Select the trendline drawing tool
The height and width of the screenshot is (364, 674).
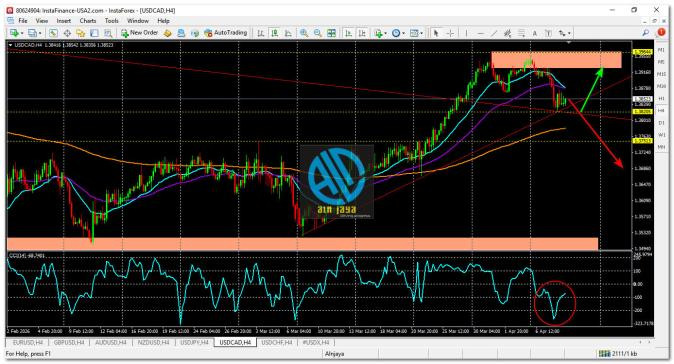coord(494,33)
